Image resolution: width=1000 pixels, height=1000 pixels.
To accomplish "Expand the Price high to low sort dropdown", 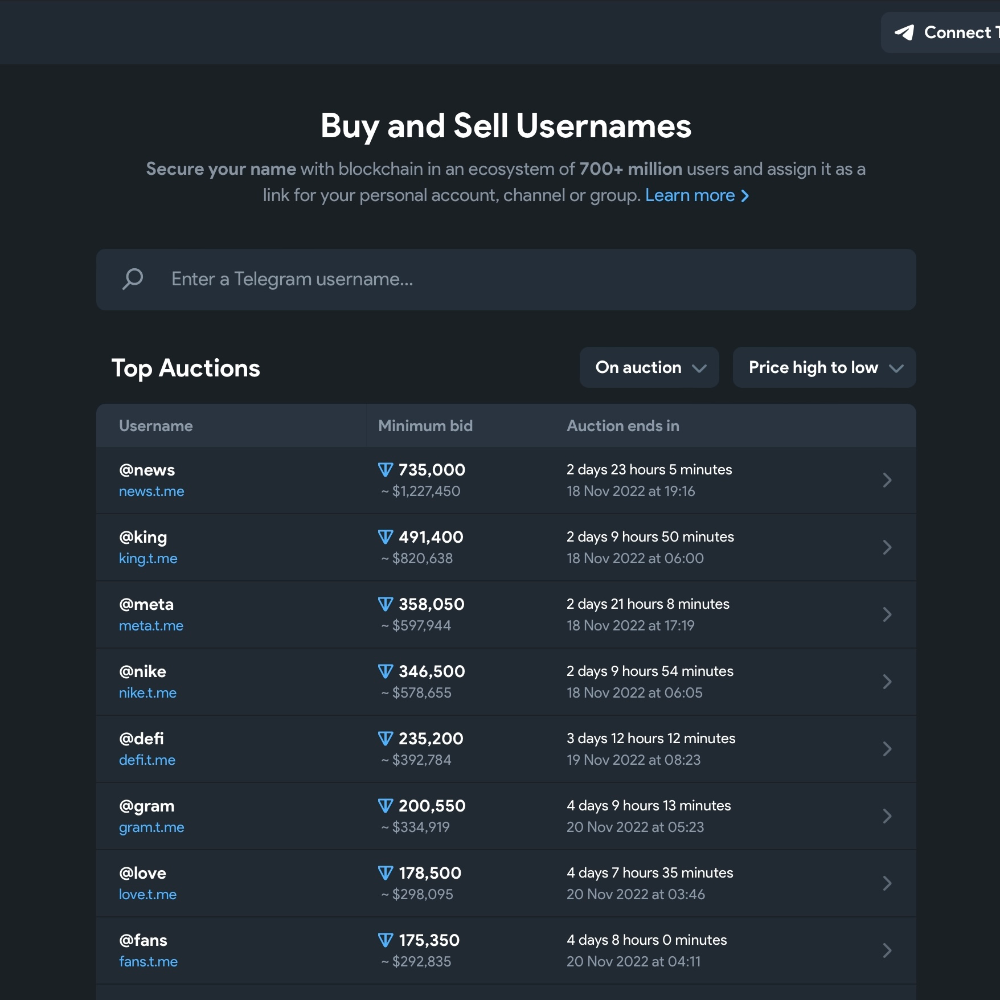I will click(824, 367).
